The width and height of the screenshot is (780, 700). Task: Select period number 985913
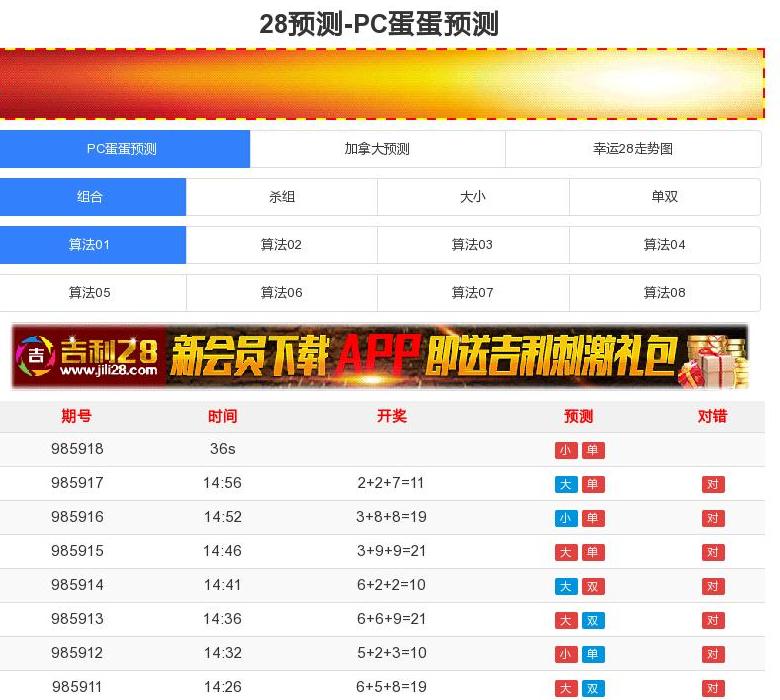tap(77, 619)
